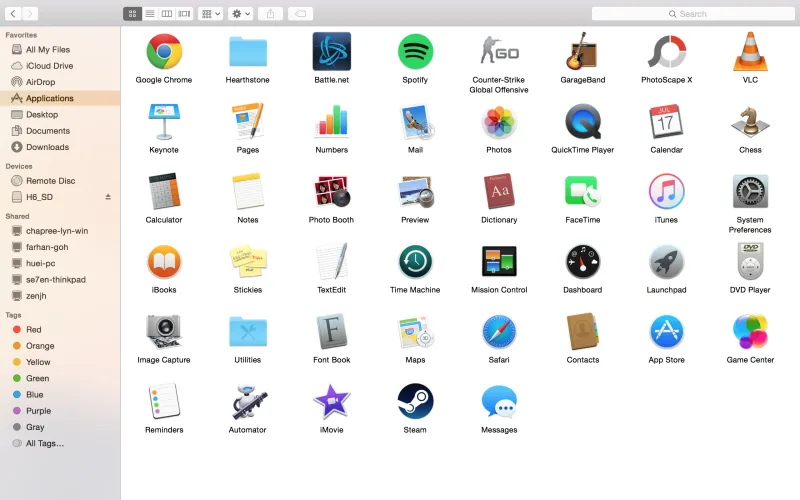Open Downloads from sidebar

pos(60,147)
